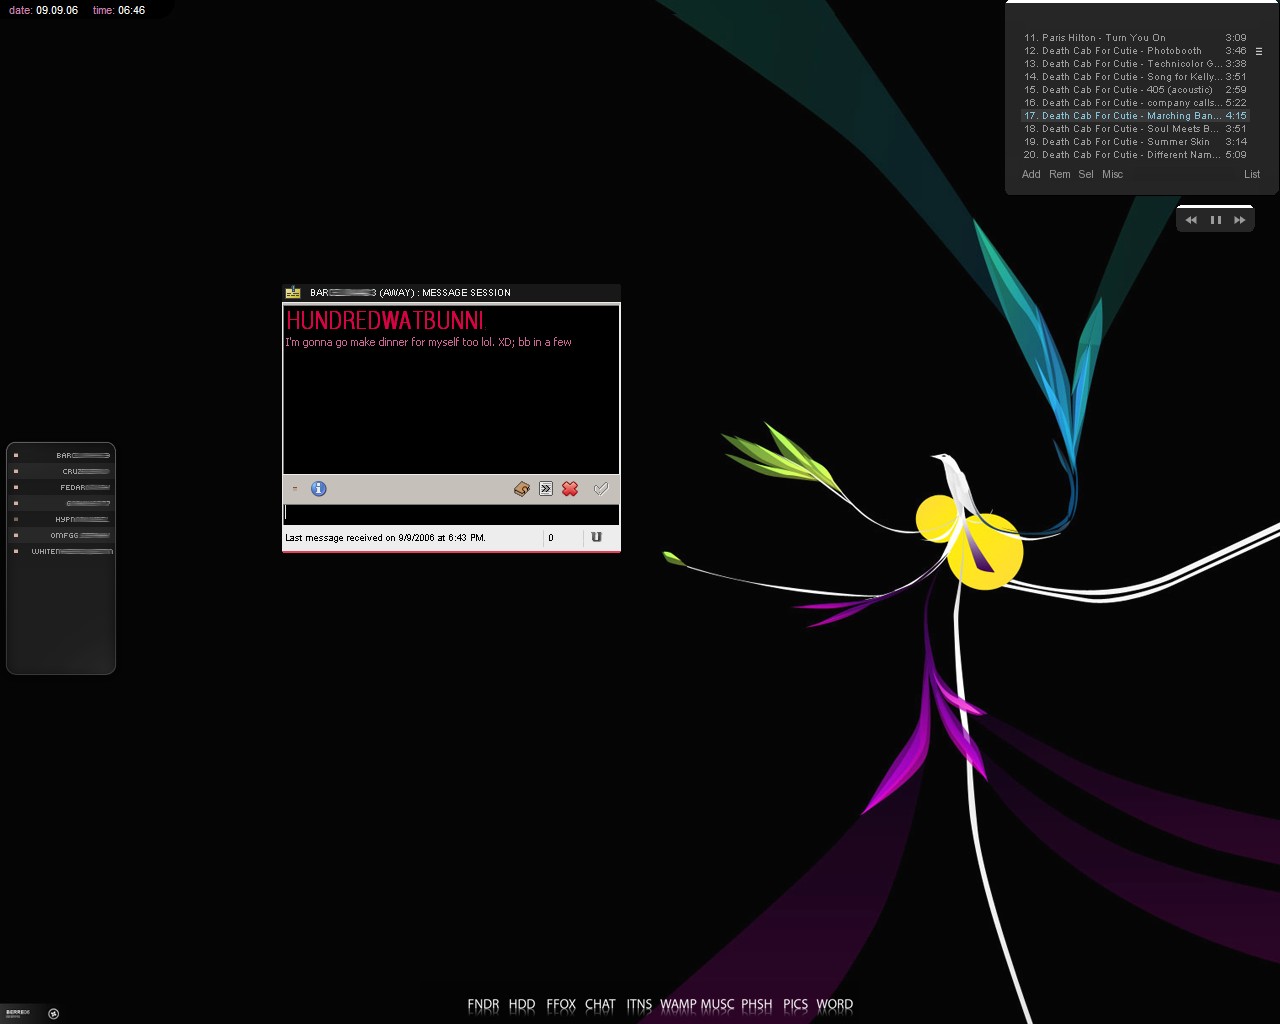Click the date 09.09.06 display
Viewport: 1280px width, 1024px height.
[x=43, y=10]
